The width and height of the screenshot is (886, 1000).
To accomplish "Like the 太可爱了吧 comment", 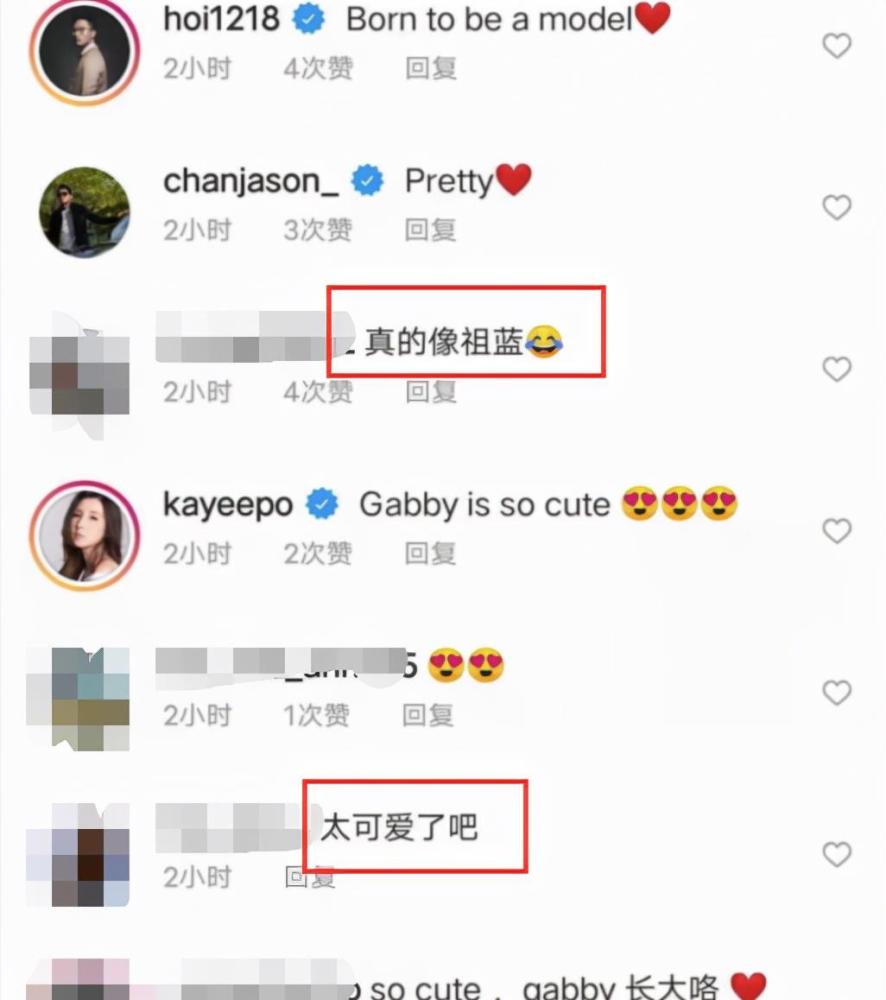I will point(836,855).
